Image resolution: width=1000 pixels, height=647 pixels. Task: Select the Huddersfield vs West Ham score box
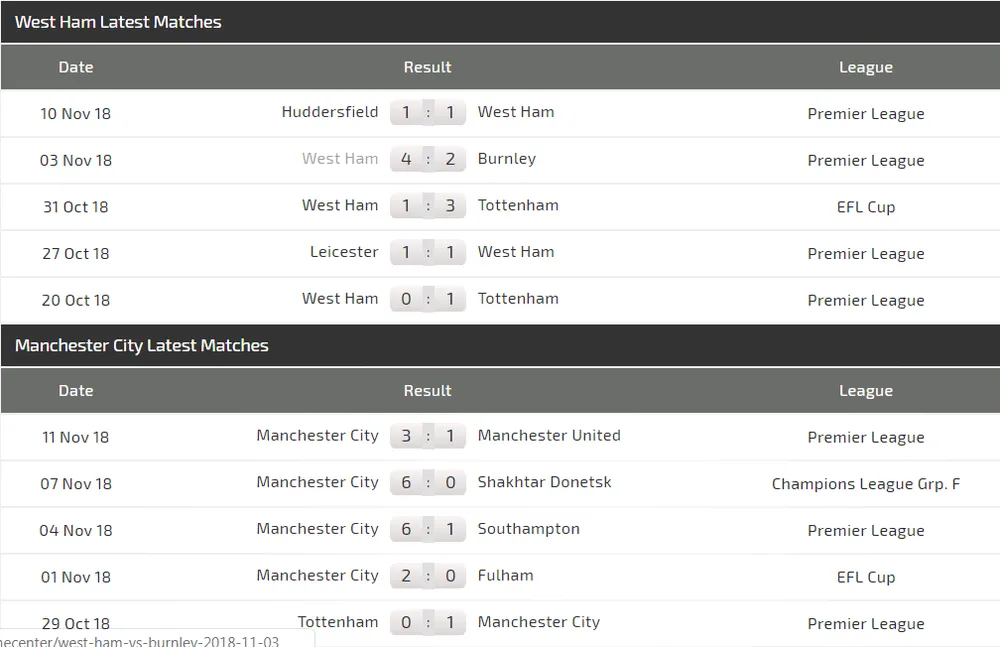tap(428, 112)
